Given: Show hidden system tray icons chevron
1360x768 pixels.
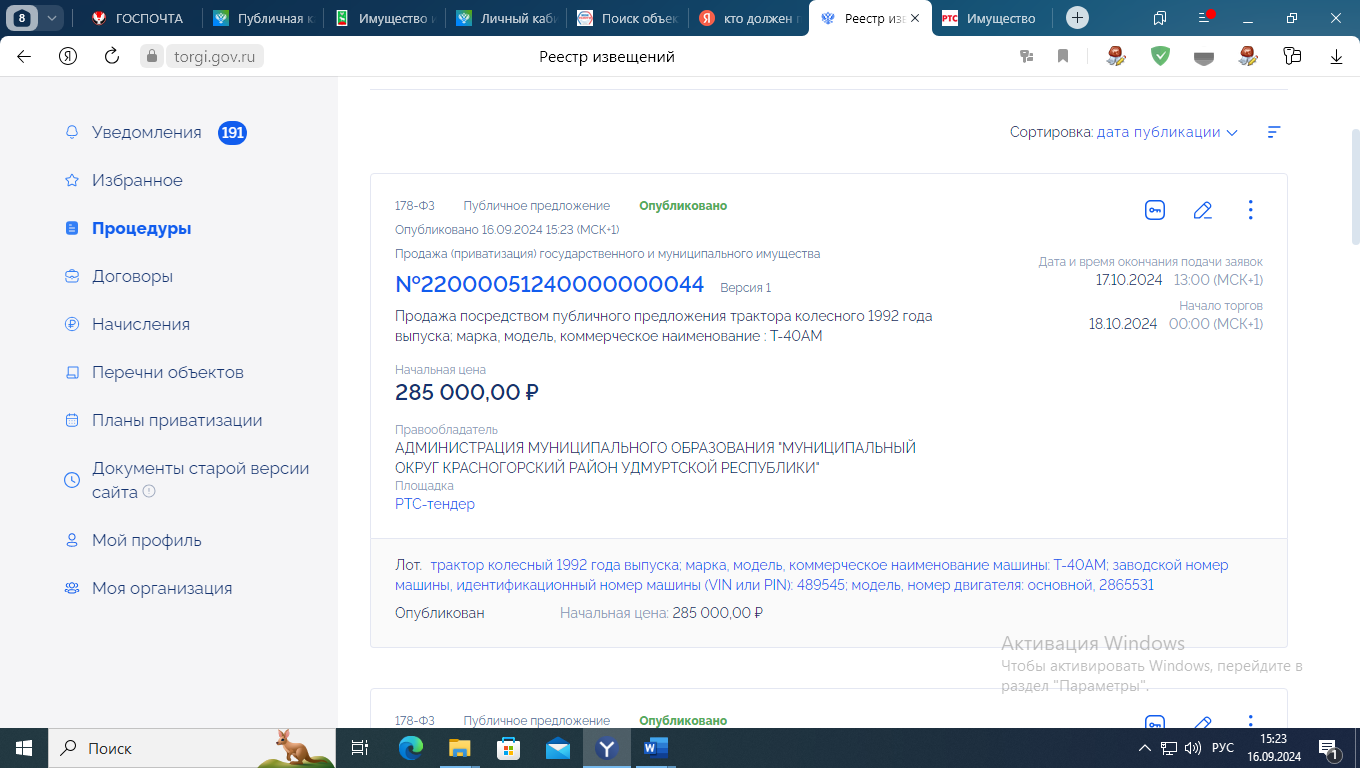Looking at the screenshot, I should [1145, 748].
